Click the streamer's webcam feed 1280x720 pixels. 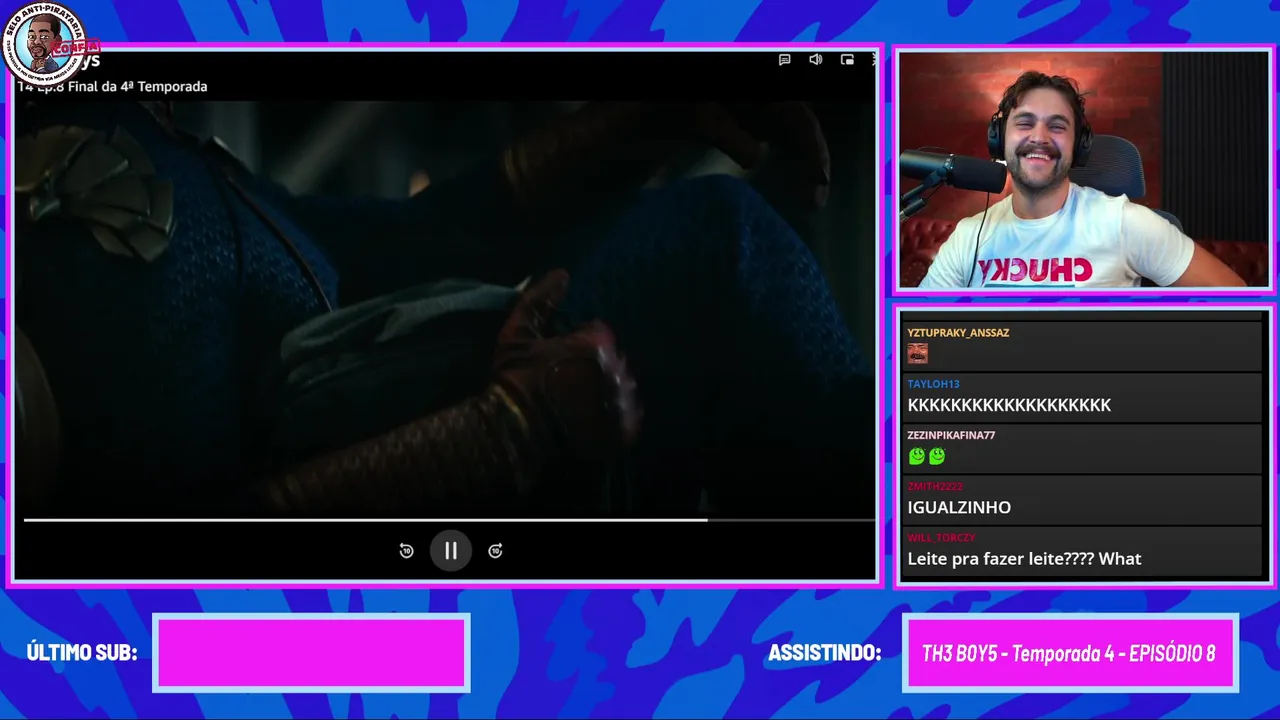tap(1083, 170)
